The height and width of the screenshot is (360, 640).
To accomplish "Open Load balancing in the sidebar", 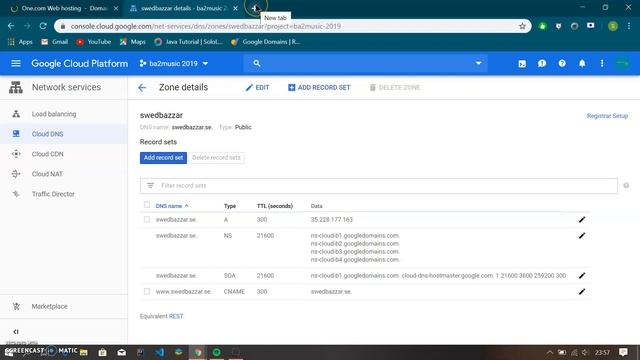I will [54, 114].
